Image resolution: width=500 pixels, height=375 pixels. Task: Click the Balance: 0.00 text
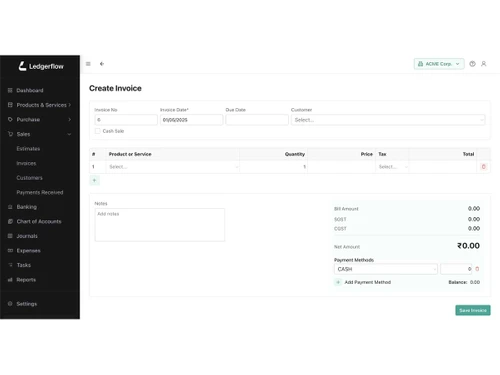tap(464, 282)
